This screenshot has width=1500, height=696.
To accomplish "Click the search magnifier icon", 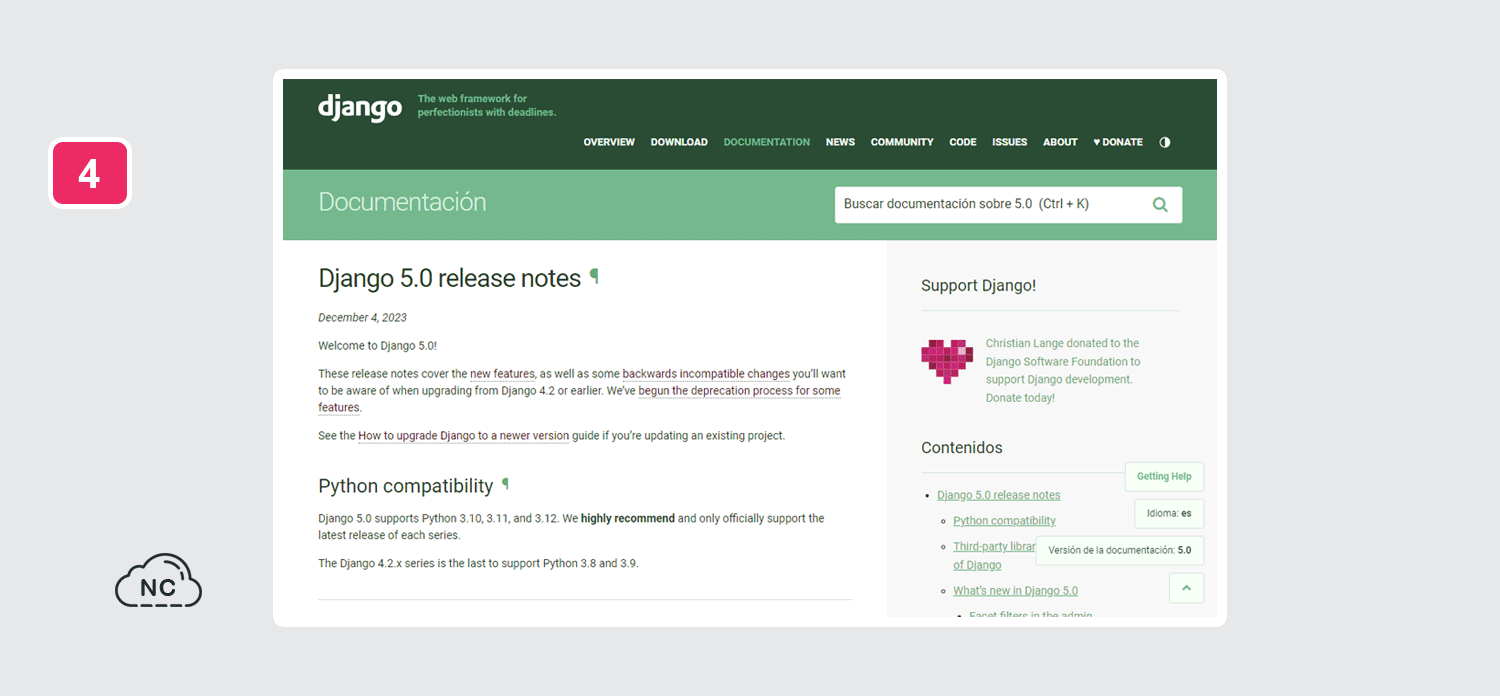I will [1160, 204].
